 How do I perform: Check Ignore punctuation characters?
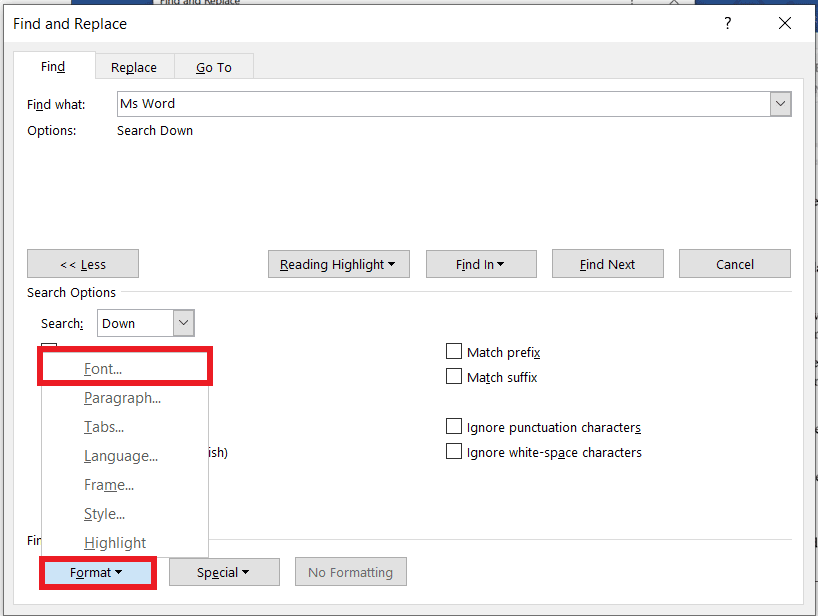tap(454, 425)
